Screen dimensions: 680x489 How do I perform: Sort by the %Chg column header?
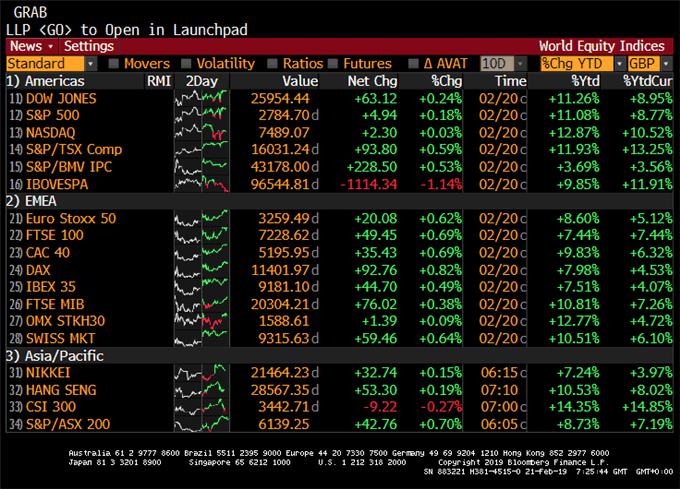pos(446,81)
